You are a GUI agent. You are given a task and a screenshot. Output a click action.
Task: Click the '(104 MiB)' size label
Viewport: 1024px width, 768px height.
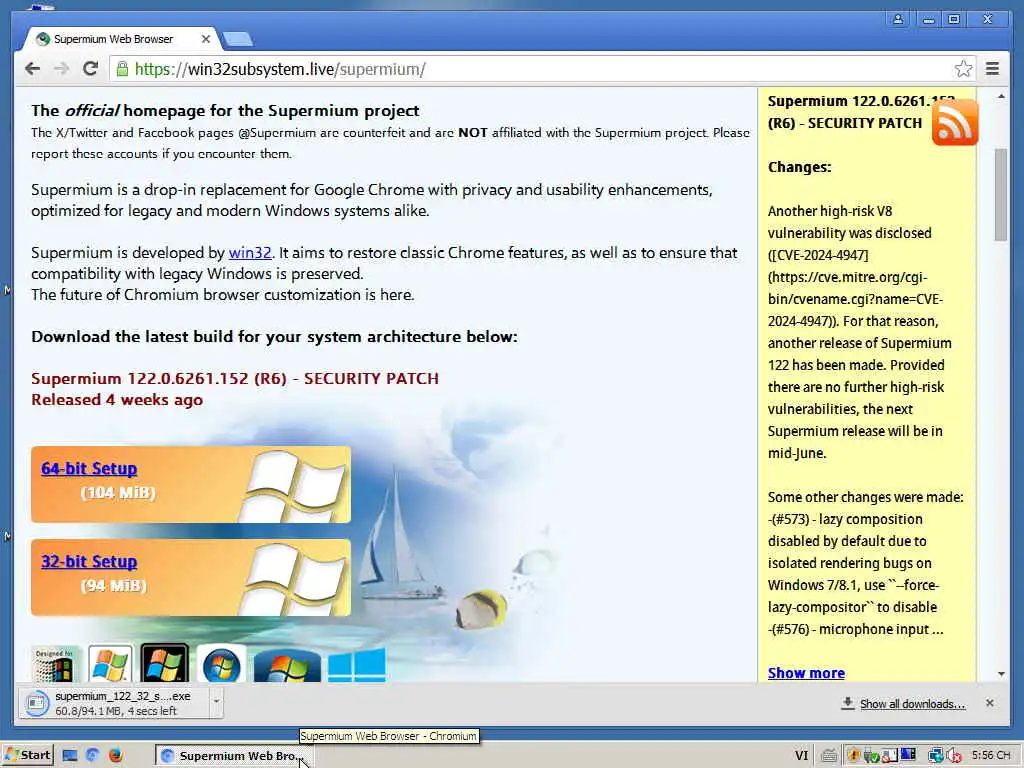pos(118,492)
